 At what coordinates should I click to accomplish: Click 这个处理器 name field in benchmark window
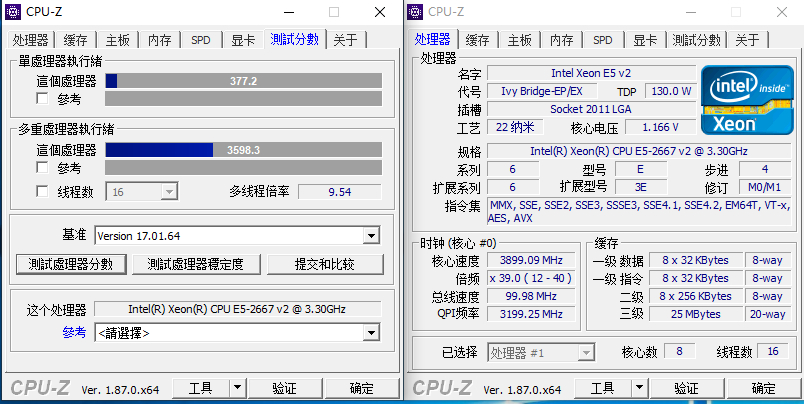click(237, 309)
